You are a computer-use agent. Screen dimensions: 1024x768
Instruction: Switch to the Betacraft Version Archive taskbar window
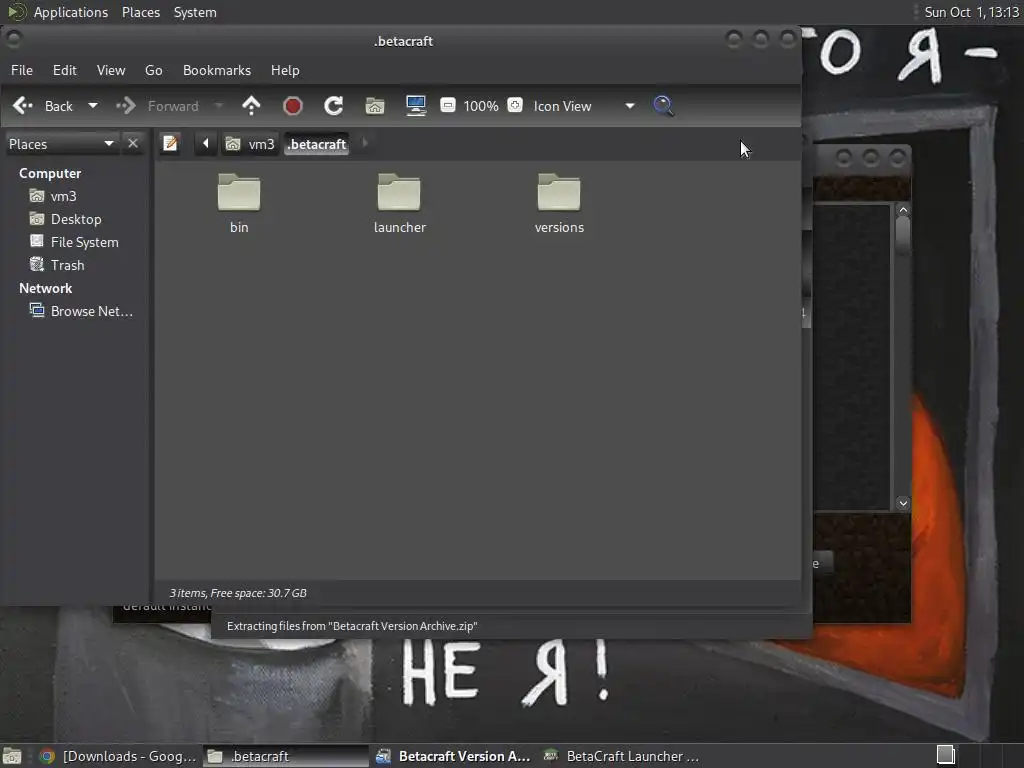coord(453,756)
